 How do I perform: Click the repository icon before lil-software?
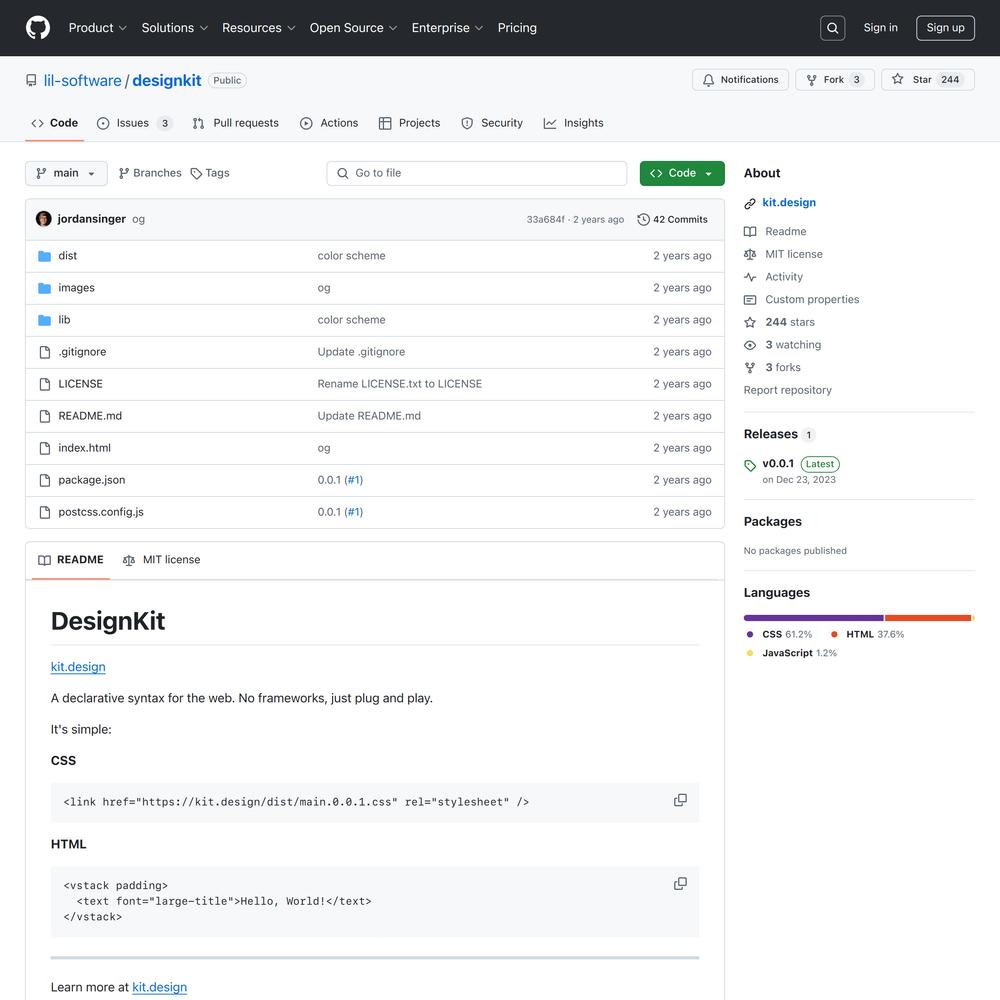coord(31,80)
